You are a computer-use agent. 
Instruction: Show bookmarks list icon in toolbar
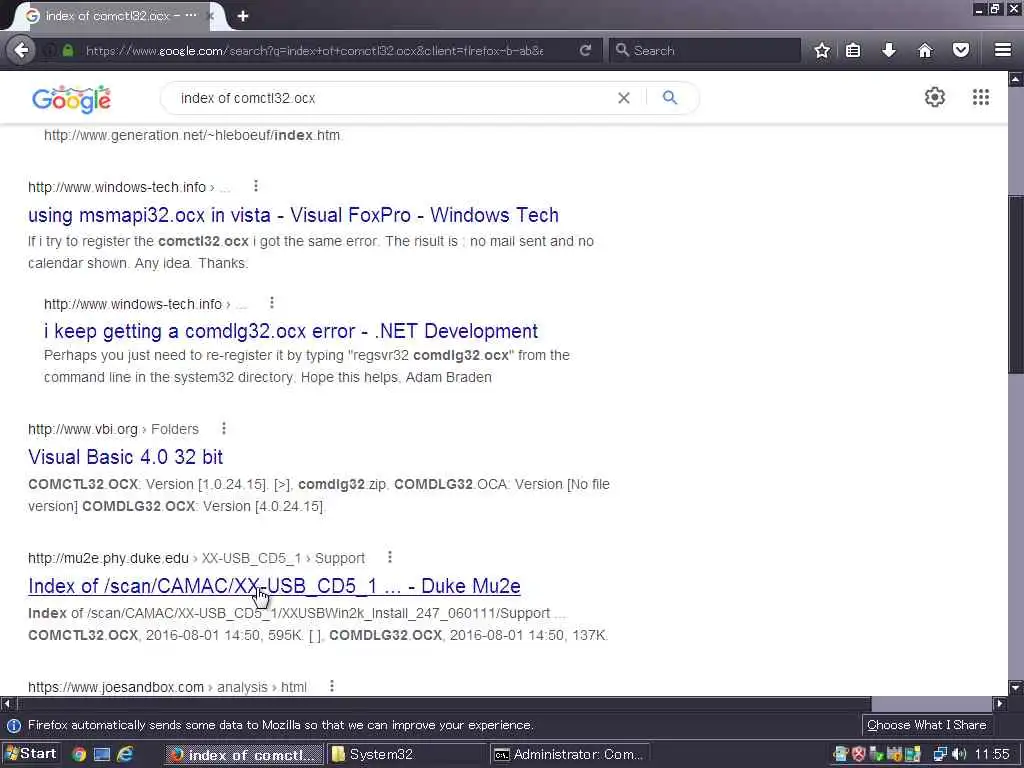[853, 50]
